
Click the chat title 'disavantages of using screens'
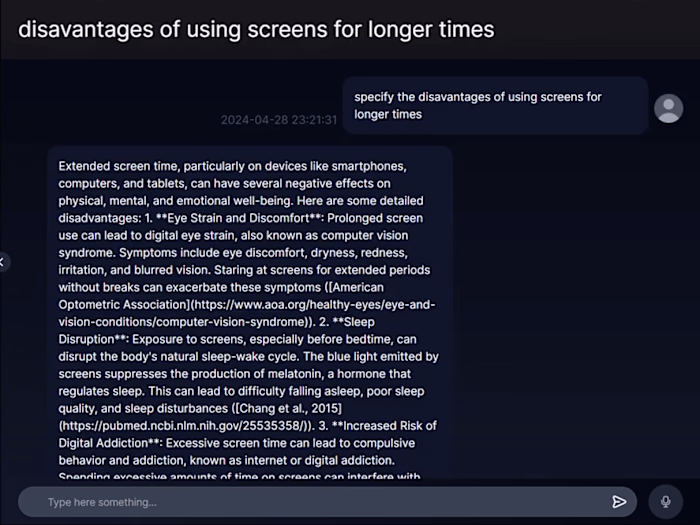click(x=256, y=29)
